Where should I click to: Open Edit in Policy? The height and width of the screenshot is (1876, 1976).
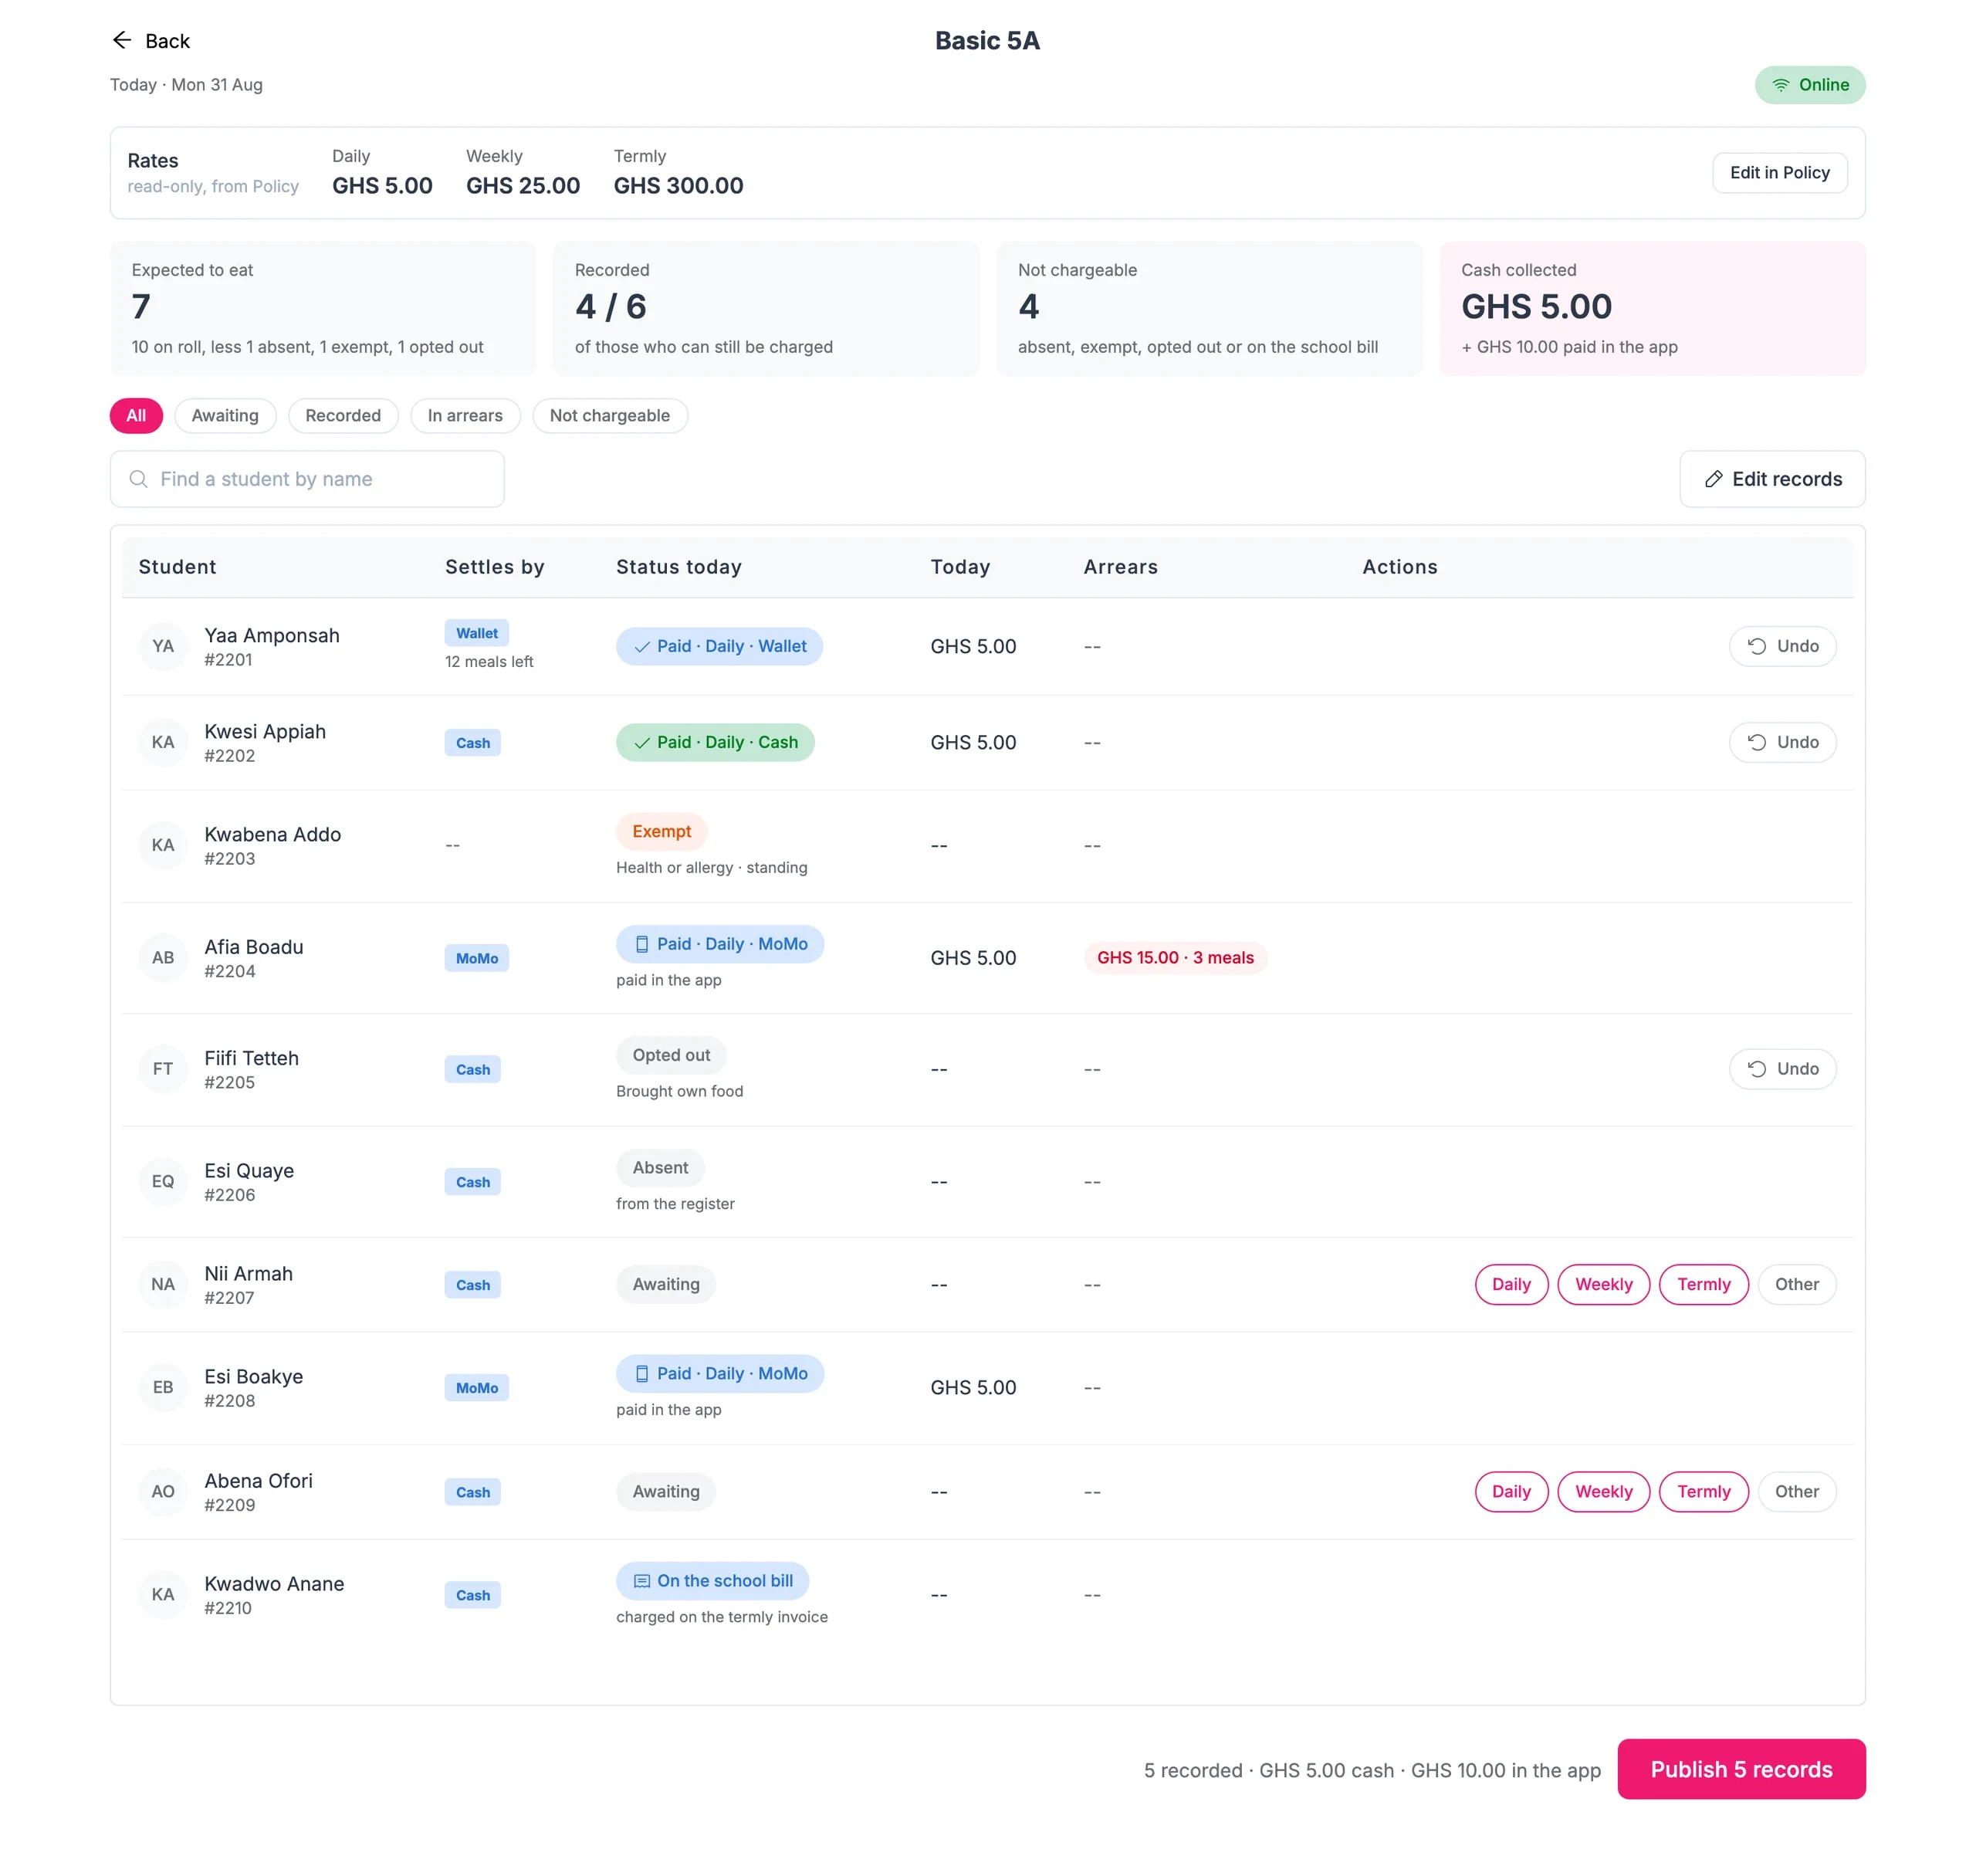click(x=1779, y=173)
